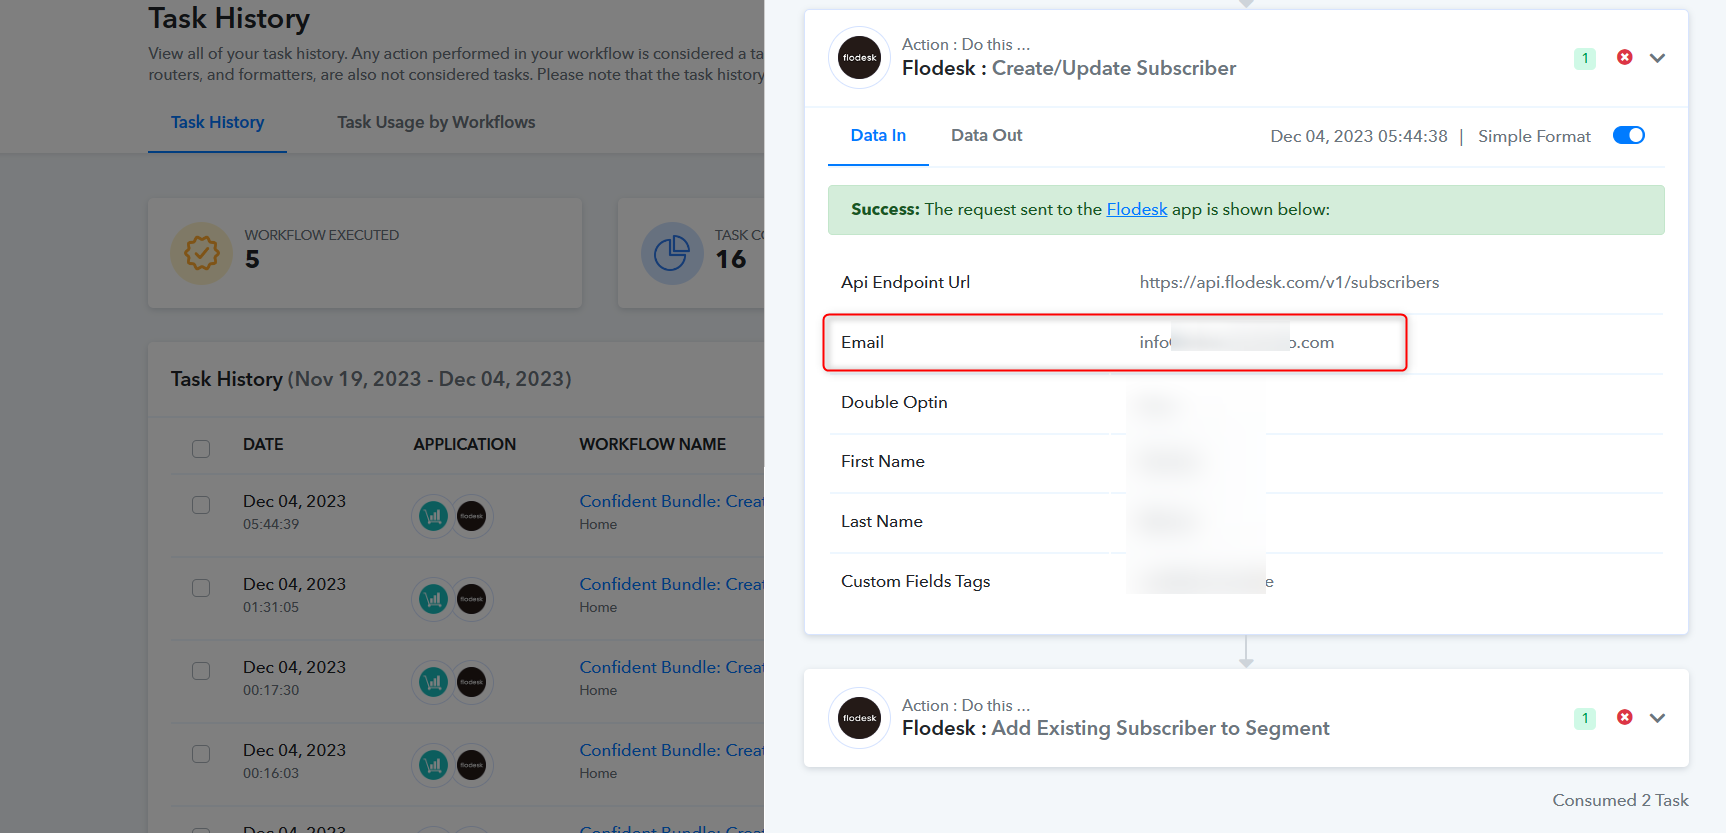Click the First Name field label

click(883, 461)
